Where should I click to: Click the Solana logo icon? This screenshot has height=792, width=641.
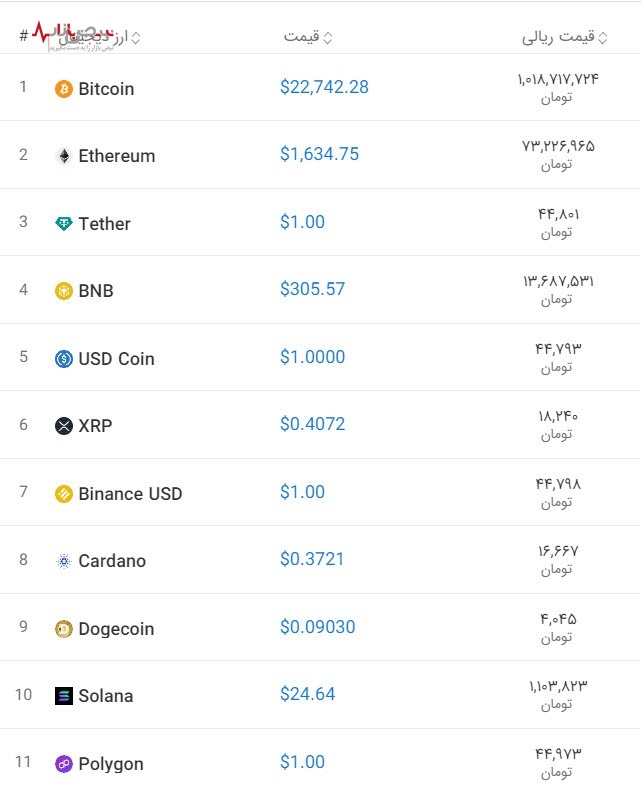pos(64,696)
